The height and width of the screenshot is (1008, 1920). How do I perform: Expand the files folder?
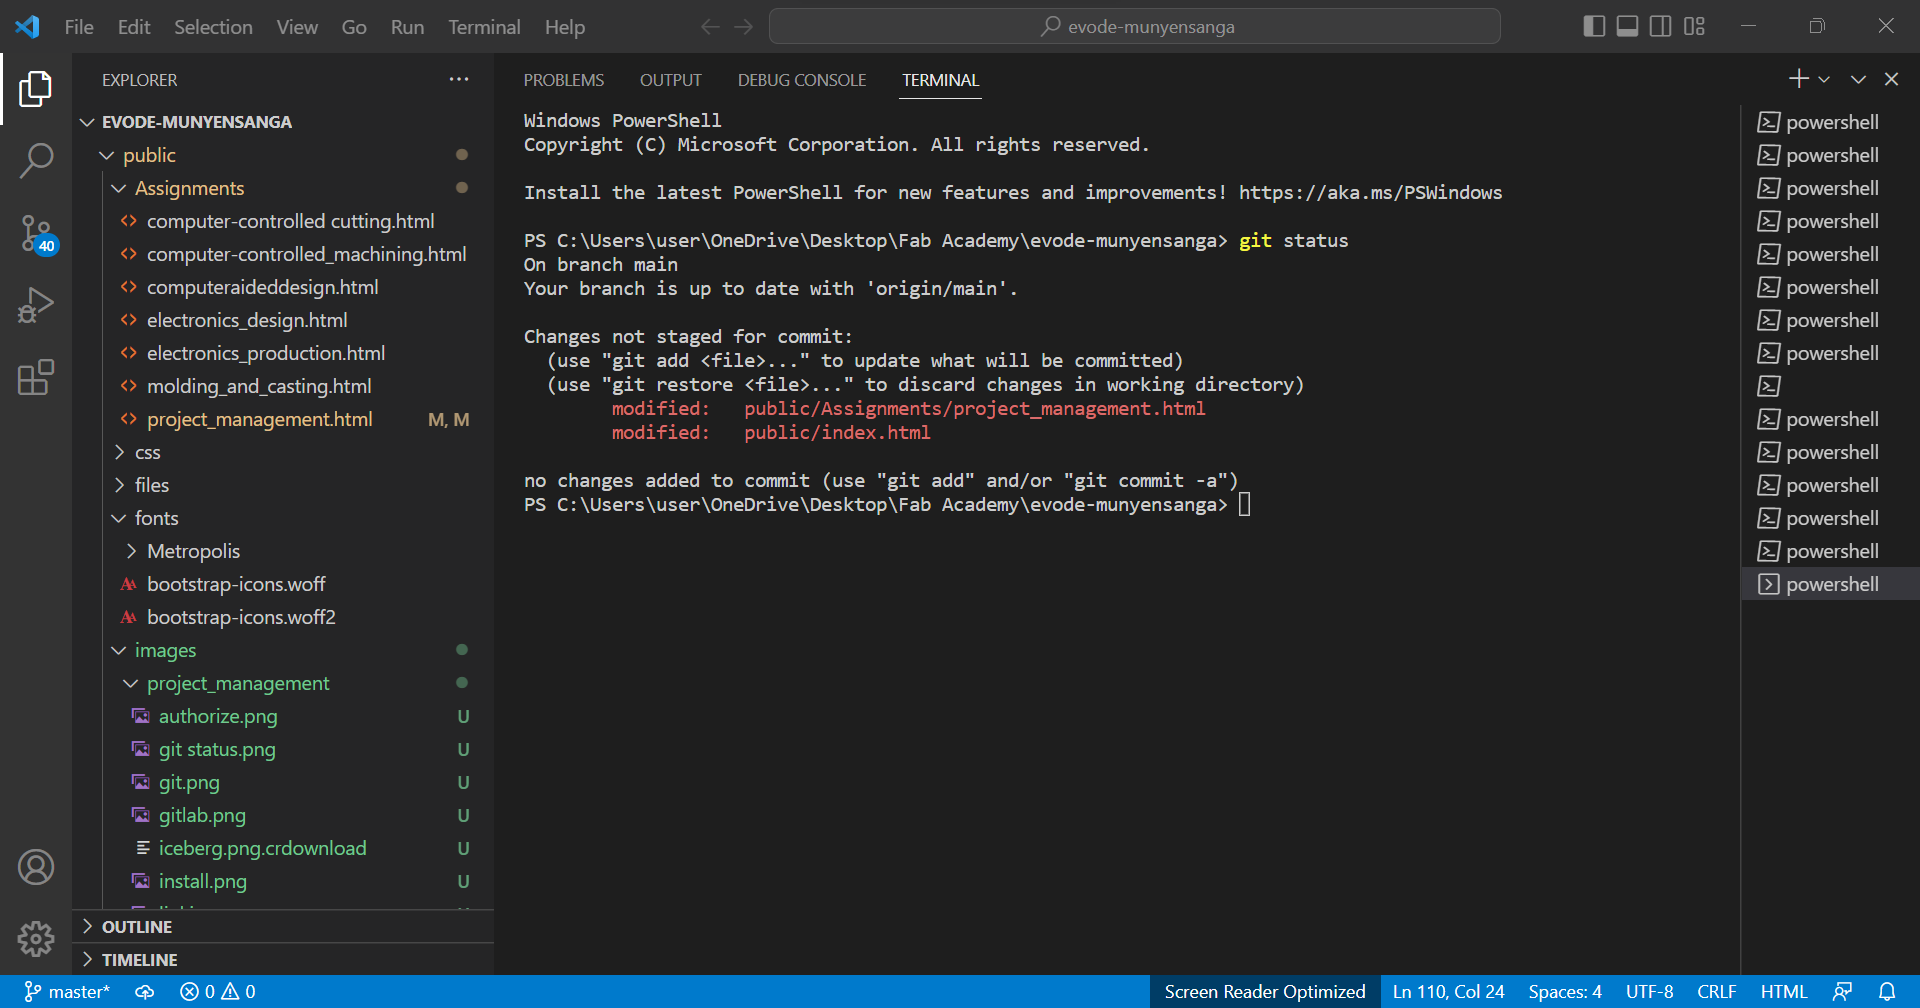283,485
